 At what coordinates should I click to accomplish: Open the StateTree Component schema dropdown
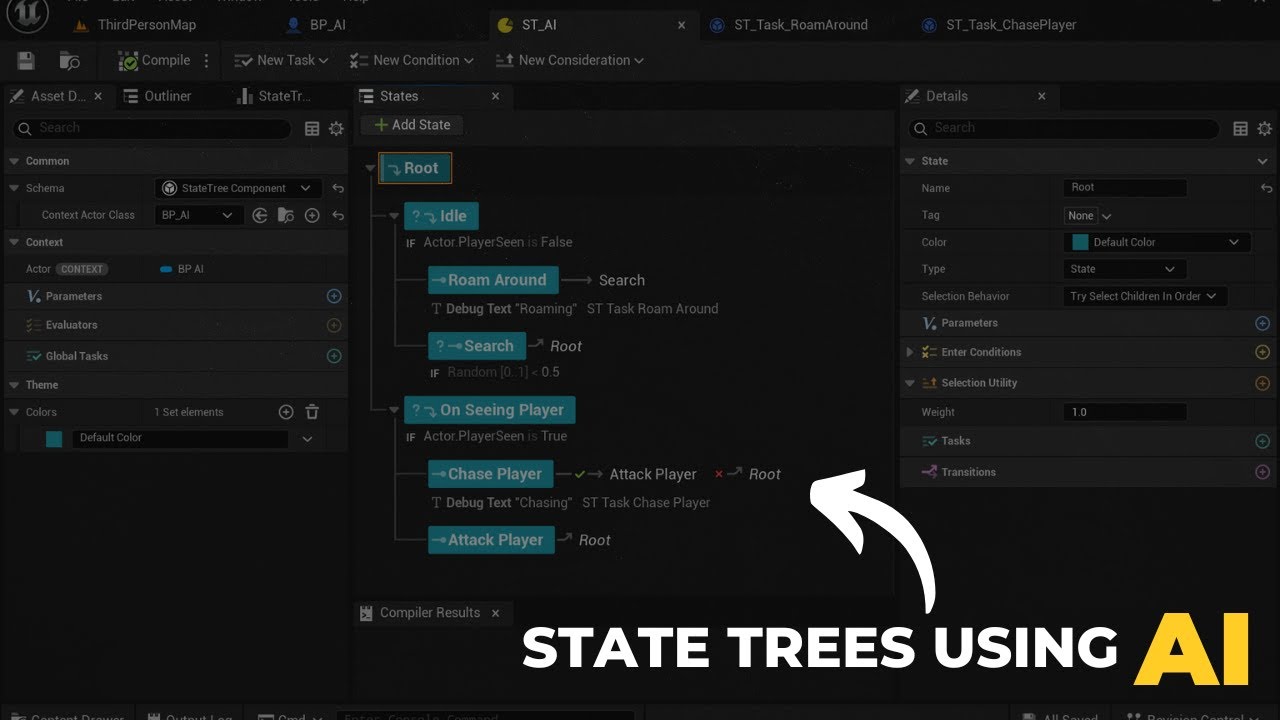239,188
